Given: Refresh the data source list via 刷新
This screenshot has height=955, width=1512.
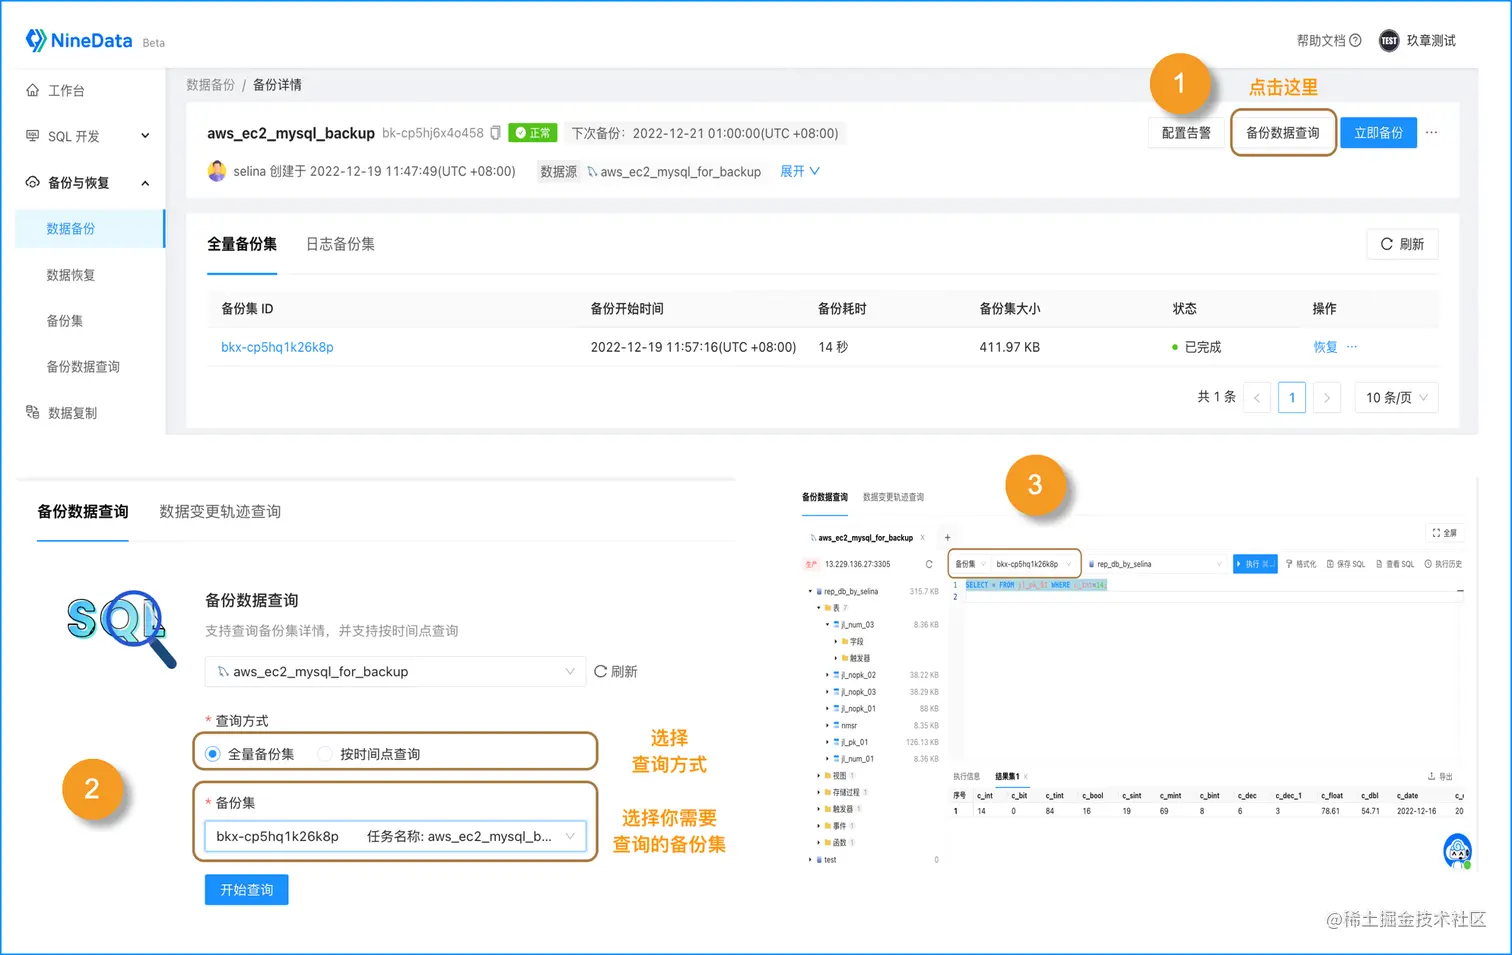Looking at the screenshot, I should (x=615, y=671).
